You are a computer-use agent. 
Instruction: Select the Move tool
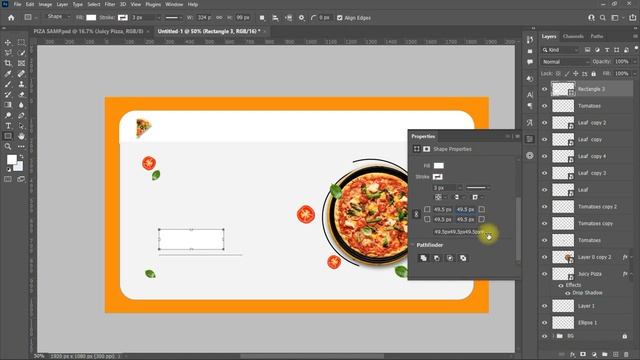coord(8,42)
